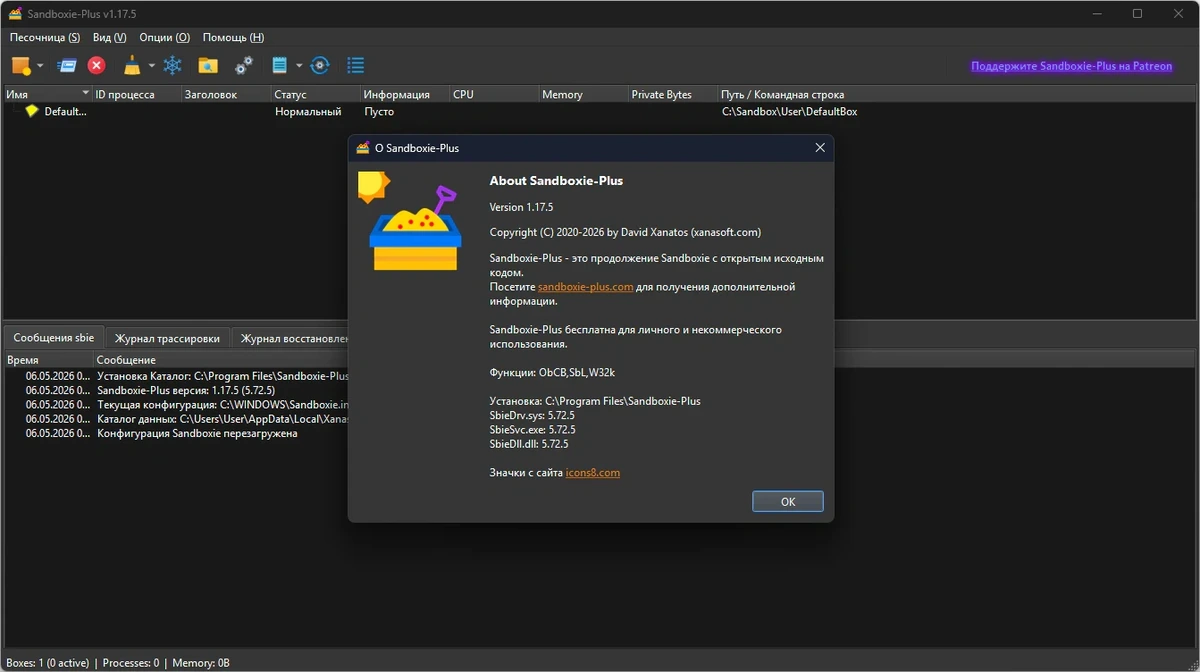Click the About dialog title bar icon

363,148
